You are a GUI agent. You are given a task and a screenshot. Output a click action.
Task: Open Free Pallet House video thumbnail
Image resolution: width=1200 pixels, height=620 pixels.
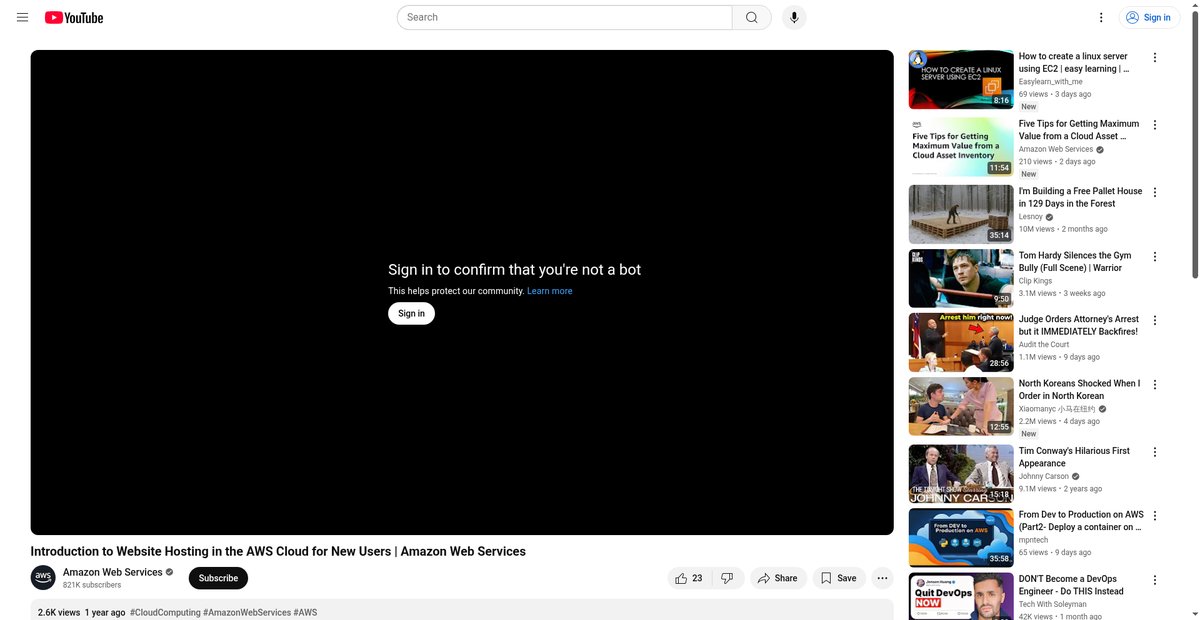tap(961, 214)
